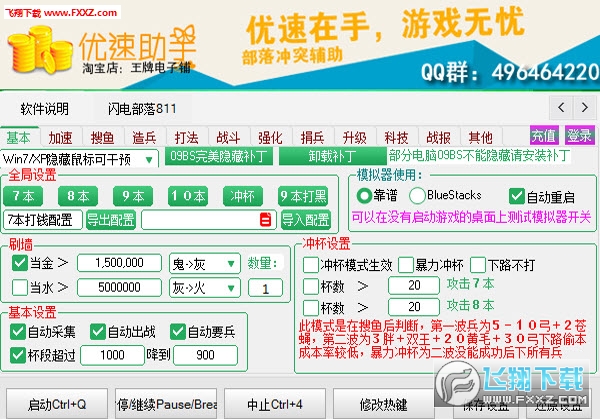600x419 pixels.
Task: Uncheck the 自动重启 checkbox
Action: pos(517,196)
